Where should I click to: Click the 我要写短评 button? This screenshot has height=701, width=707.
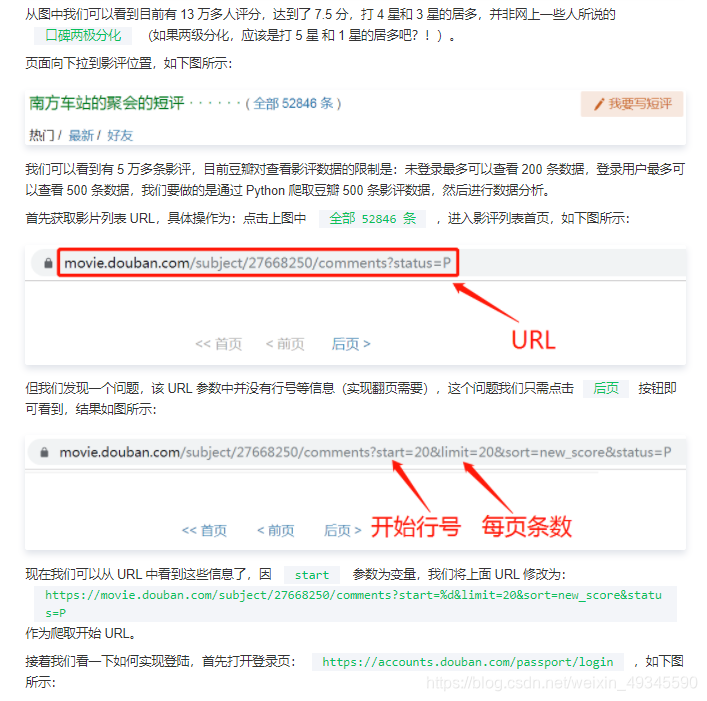632,104
